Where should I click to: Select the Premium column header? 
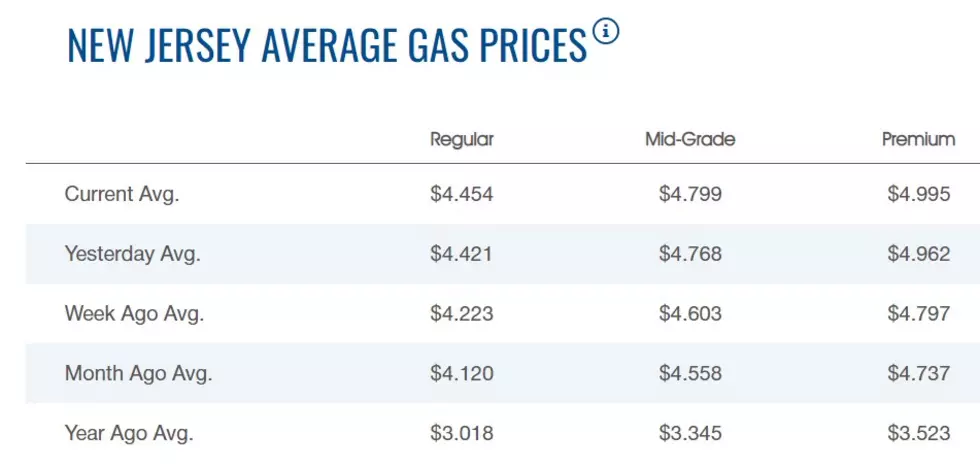tap(919, 139)
